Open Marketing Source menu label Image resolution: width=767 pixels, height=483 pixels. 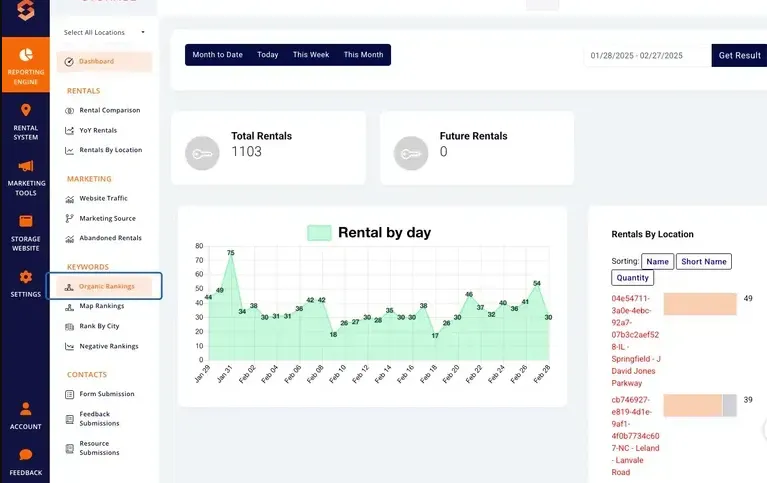coord(108,218)
